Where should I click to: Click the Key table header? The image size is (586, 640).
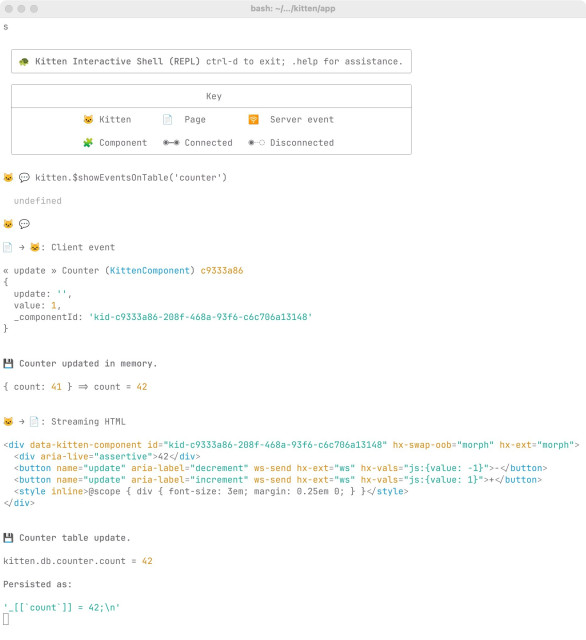[214, 96]
